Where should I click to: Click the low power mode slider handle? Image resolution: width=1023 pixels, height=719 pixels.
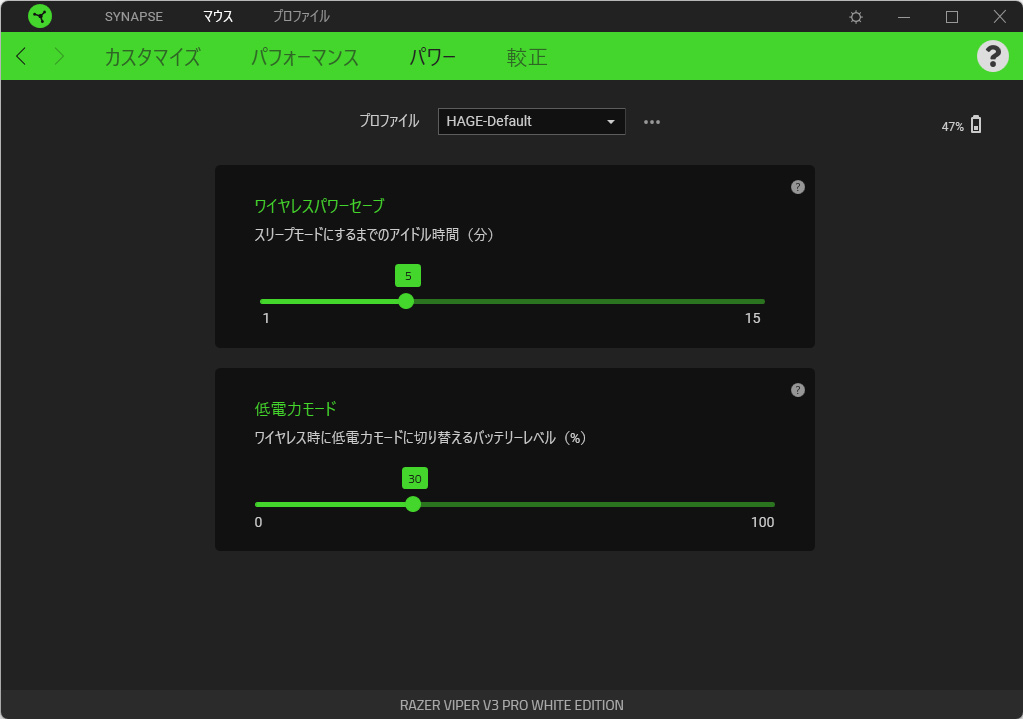tap(413, 504)
